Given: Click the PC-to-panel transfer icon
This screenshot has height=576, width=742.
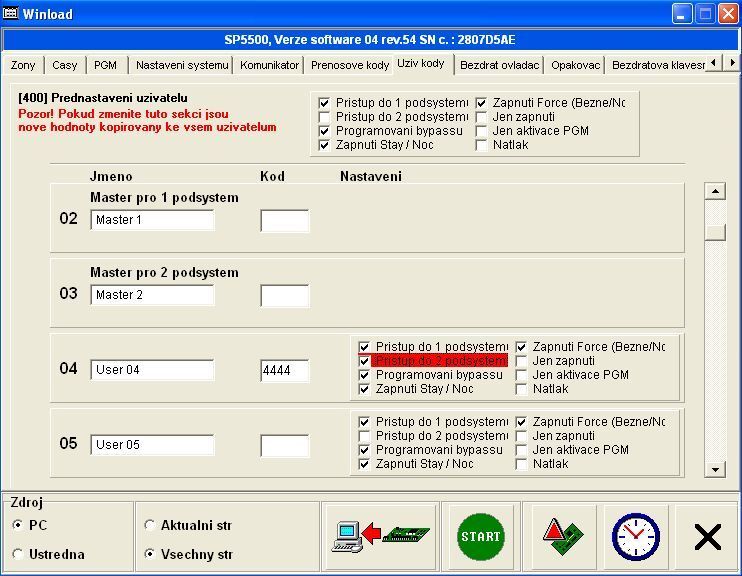Looking at the screenshot, I should pos(381,537).
